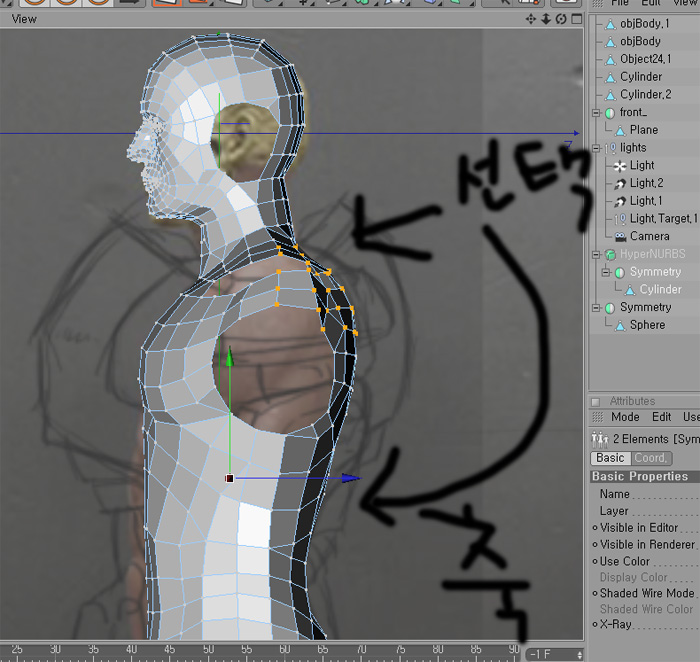Open the Attributes Mode menu

625,417
